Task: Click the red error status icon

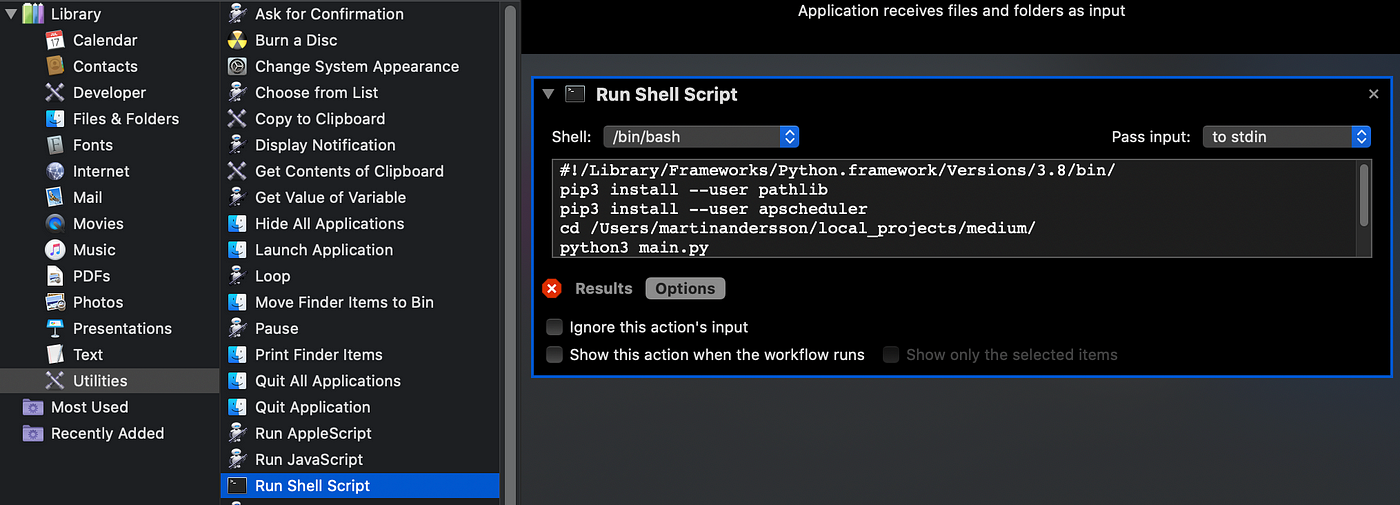Action: pos(552,288)
